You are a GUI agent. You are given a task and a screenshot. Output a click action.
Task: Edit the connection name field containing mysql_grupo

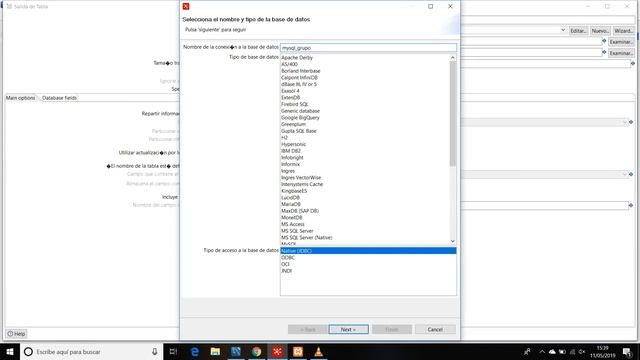(x=368, y=48)
